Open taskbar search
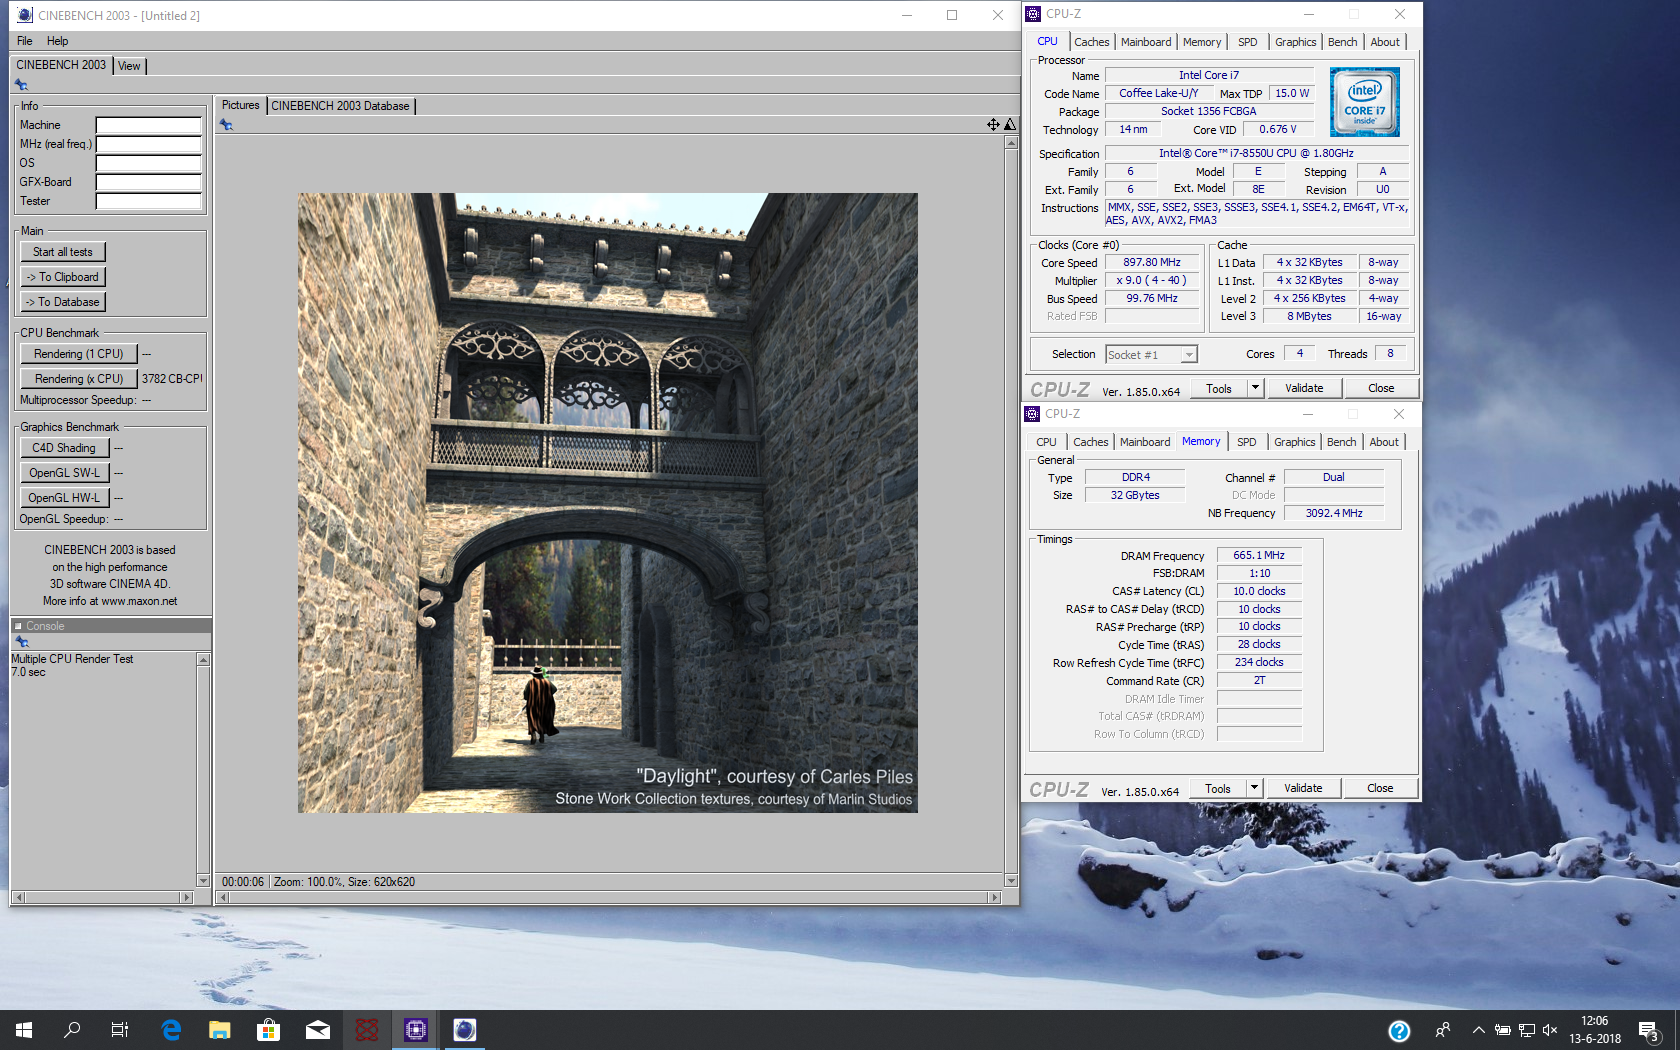Viewport: 1680px width, 1050px height. coord(72,1030)
